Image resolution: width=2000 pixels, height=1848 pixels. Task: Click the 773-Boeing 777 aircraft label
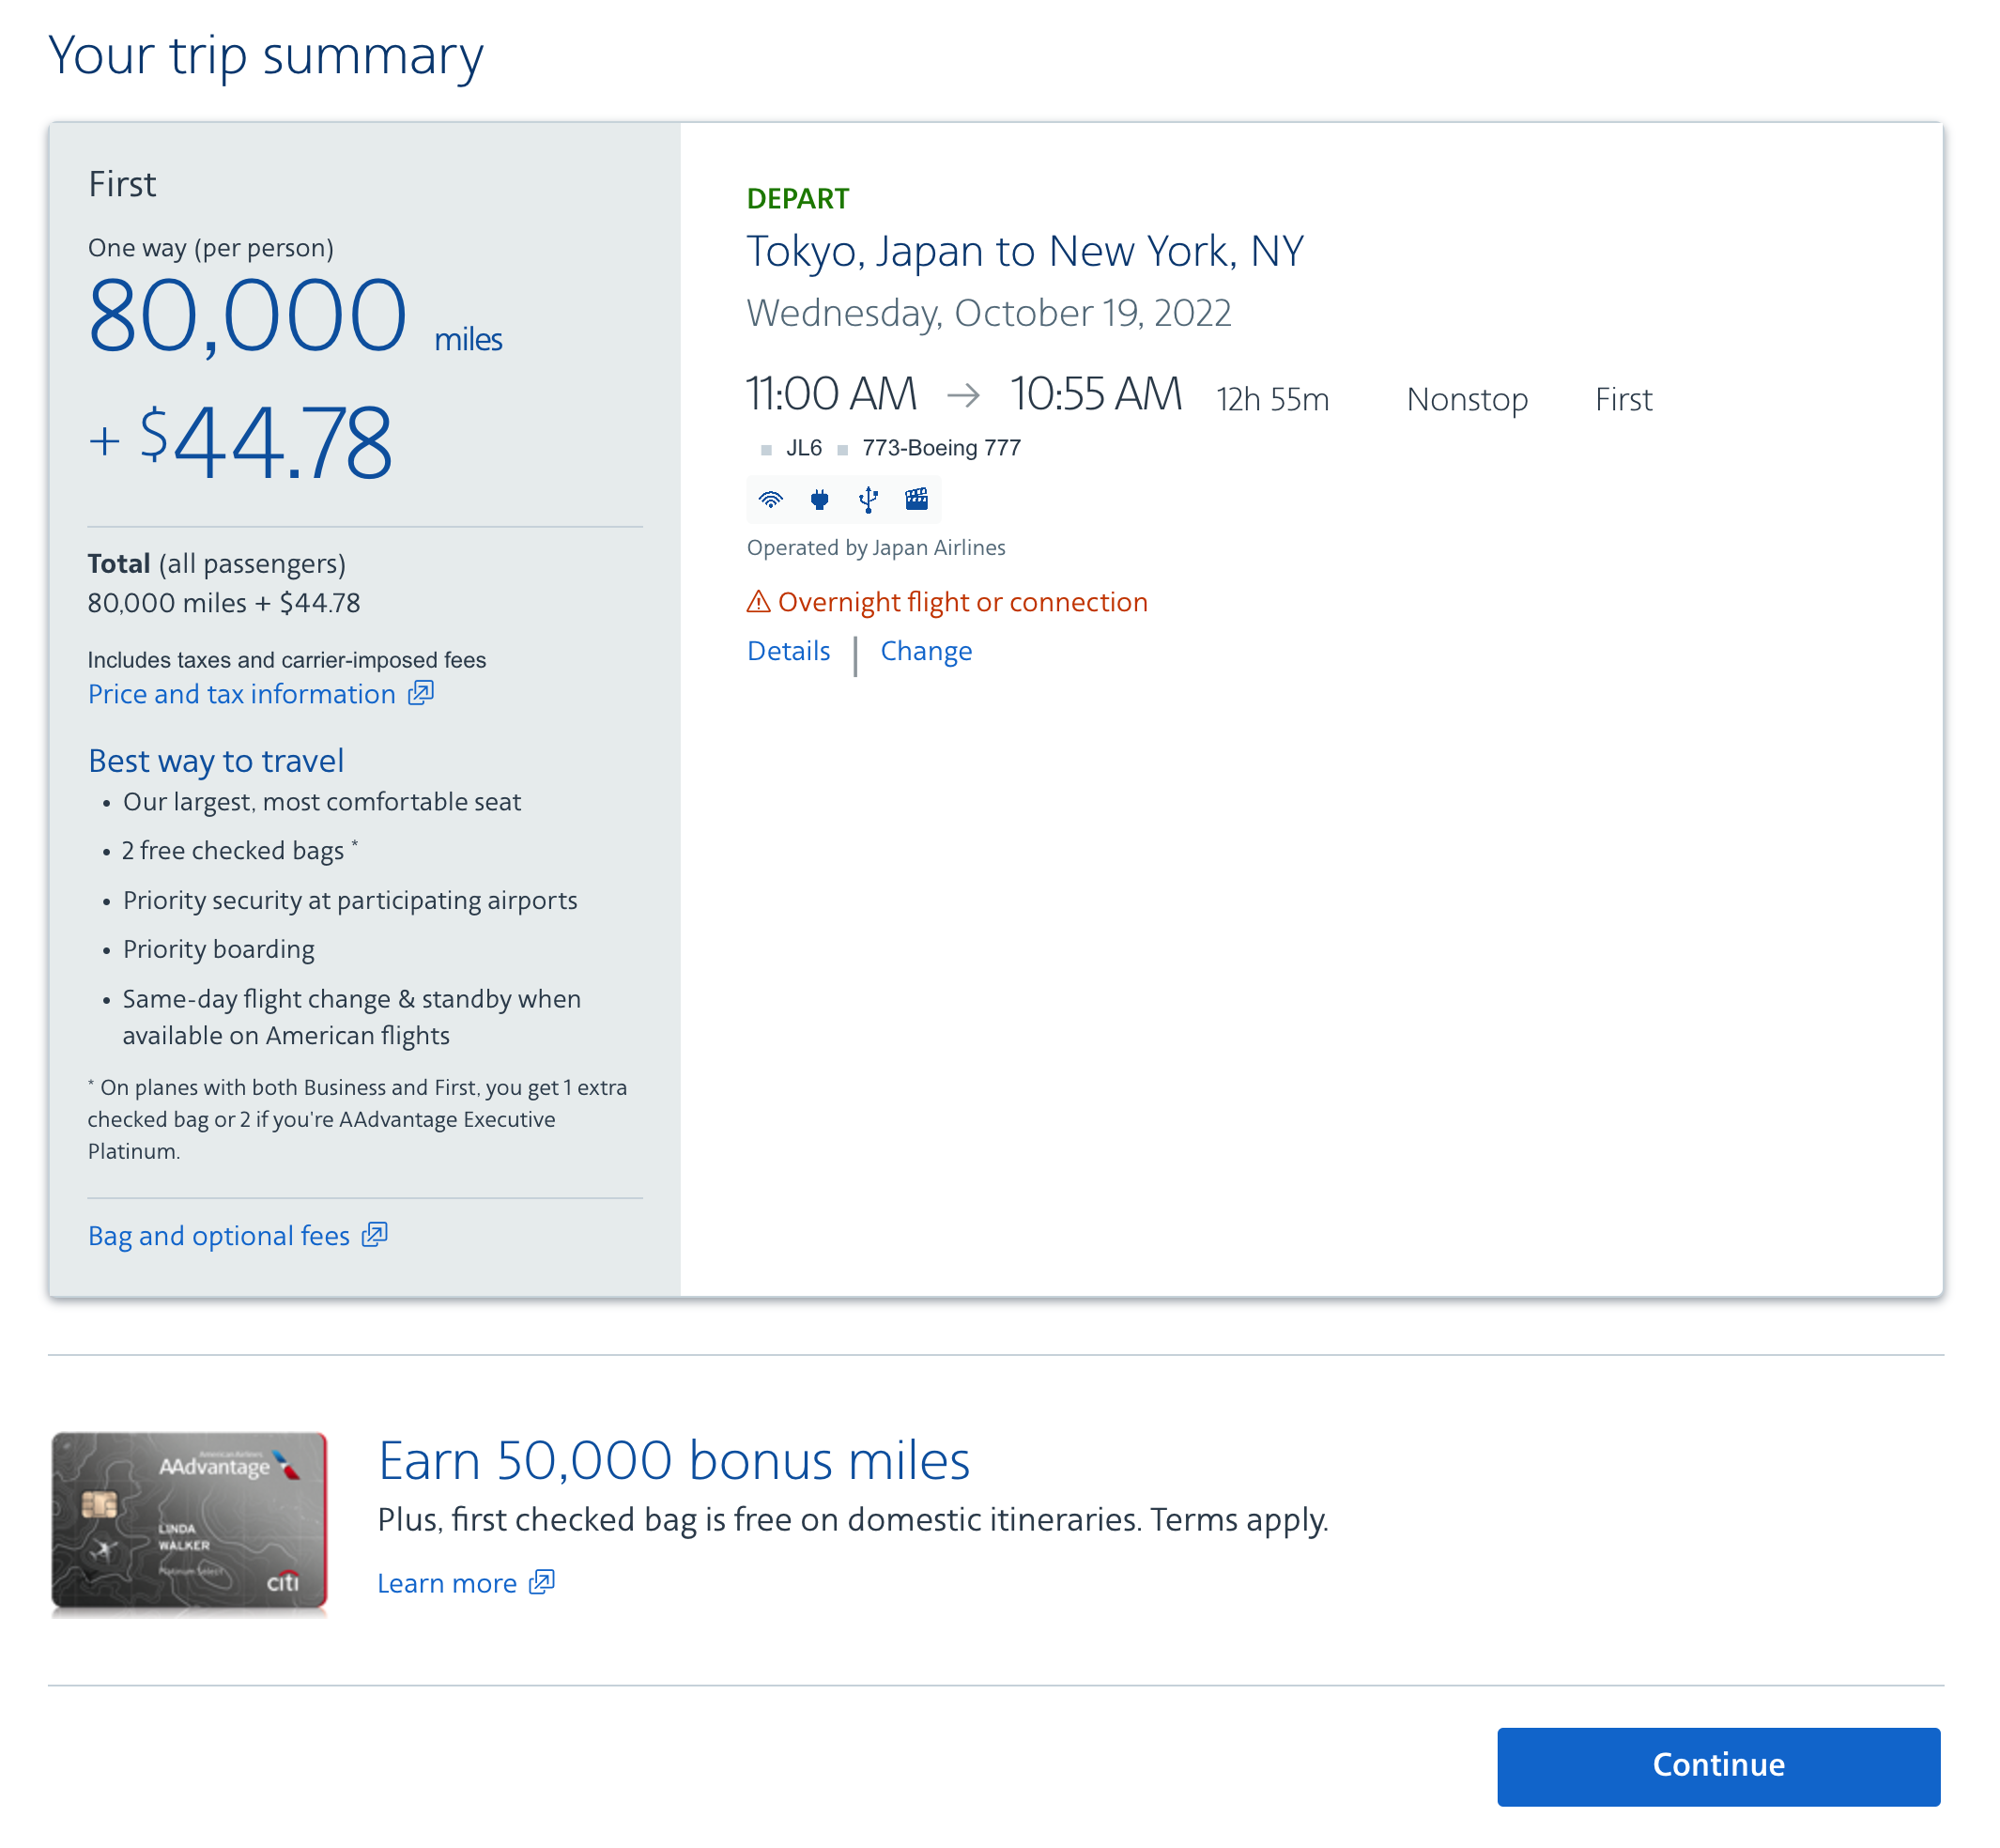click(x=941, y=448)
